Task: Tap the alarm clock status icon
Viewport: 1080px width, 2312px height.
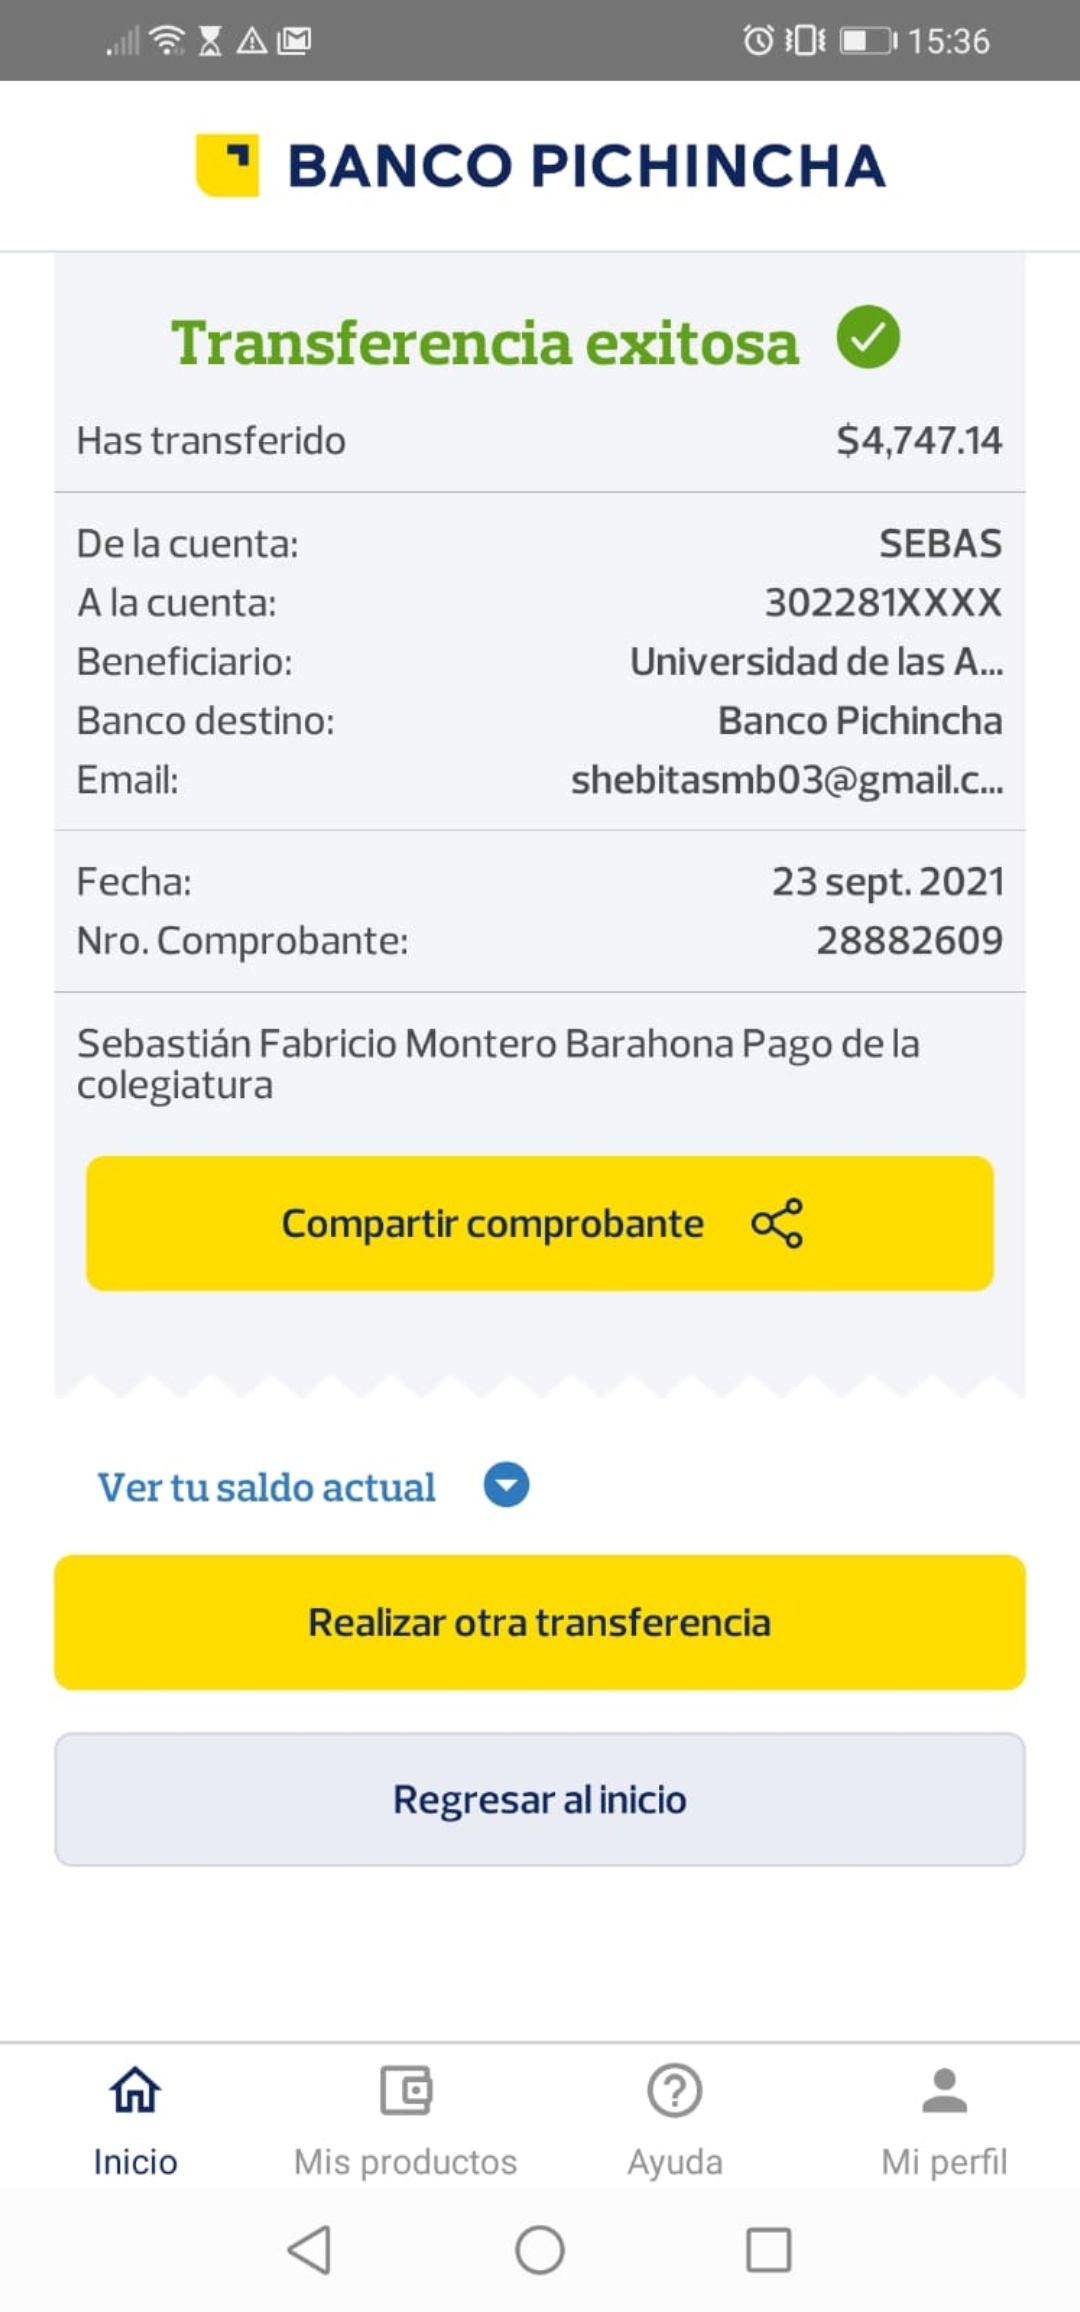Action: point(758,40)
